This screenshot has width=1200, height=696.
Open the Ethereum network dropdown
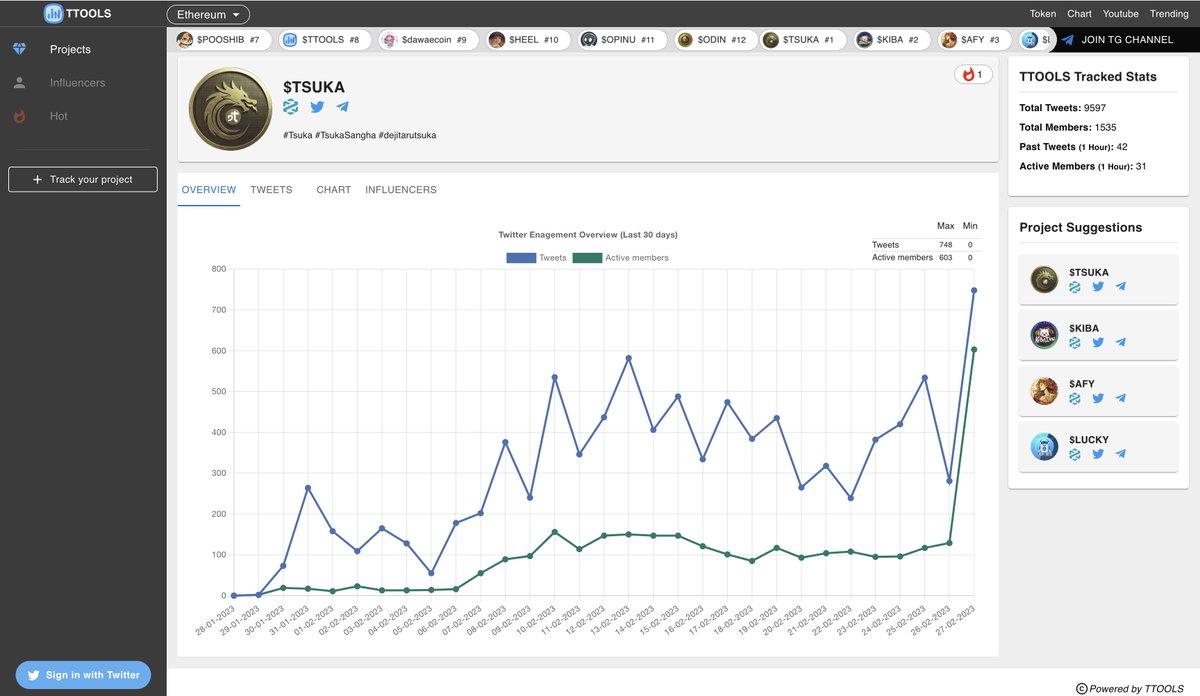[208, 15]
